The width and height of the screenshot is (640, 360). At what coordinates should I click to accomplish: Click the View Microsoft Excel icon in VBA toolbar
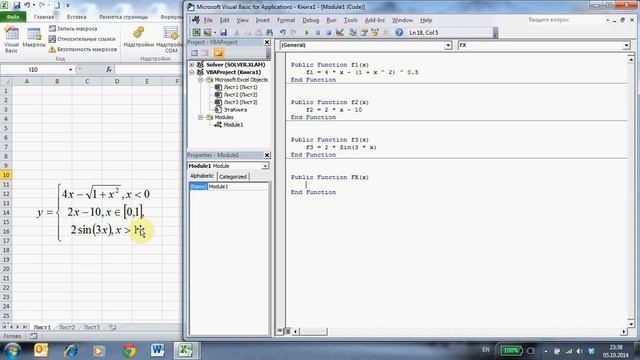(196, 32)
